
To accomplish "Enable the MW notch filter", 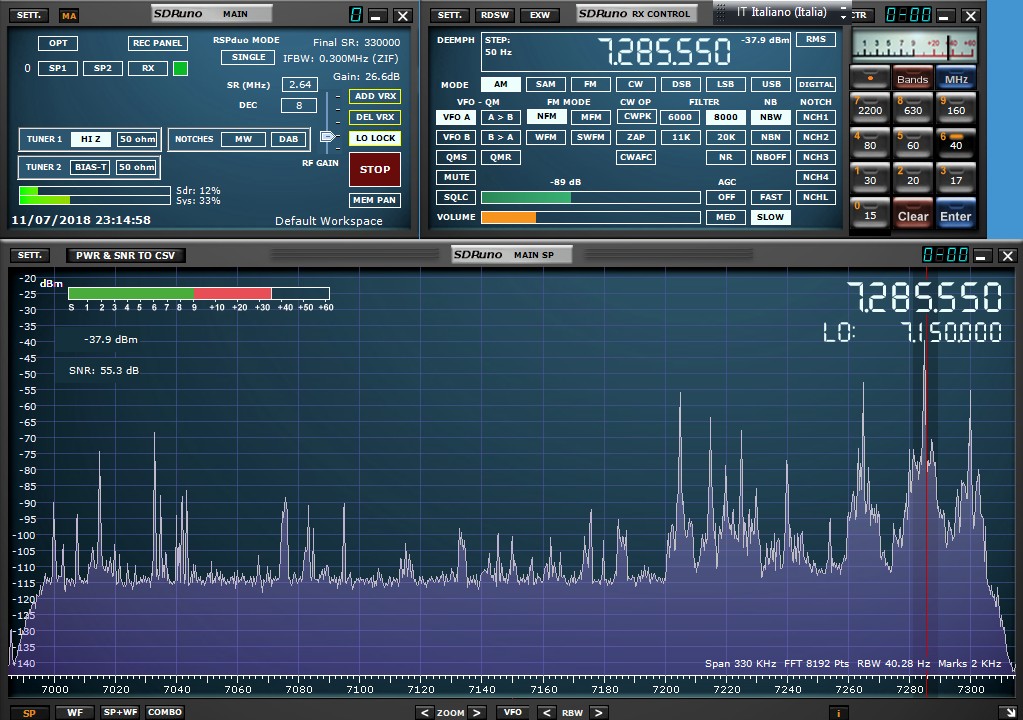I will click(243, 139).
